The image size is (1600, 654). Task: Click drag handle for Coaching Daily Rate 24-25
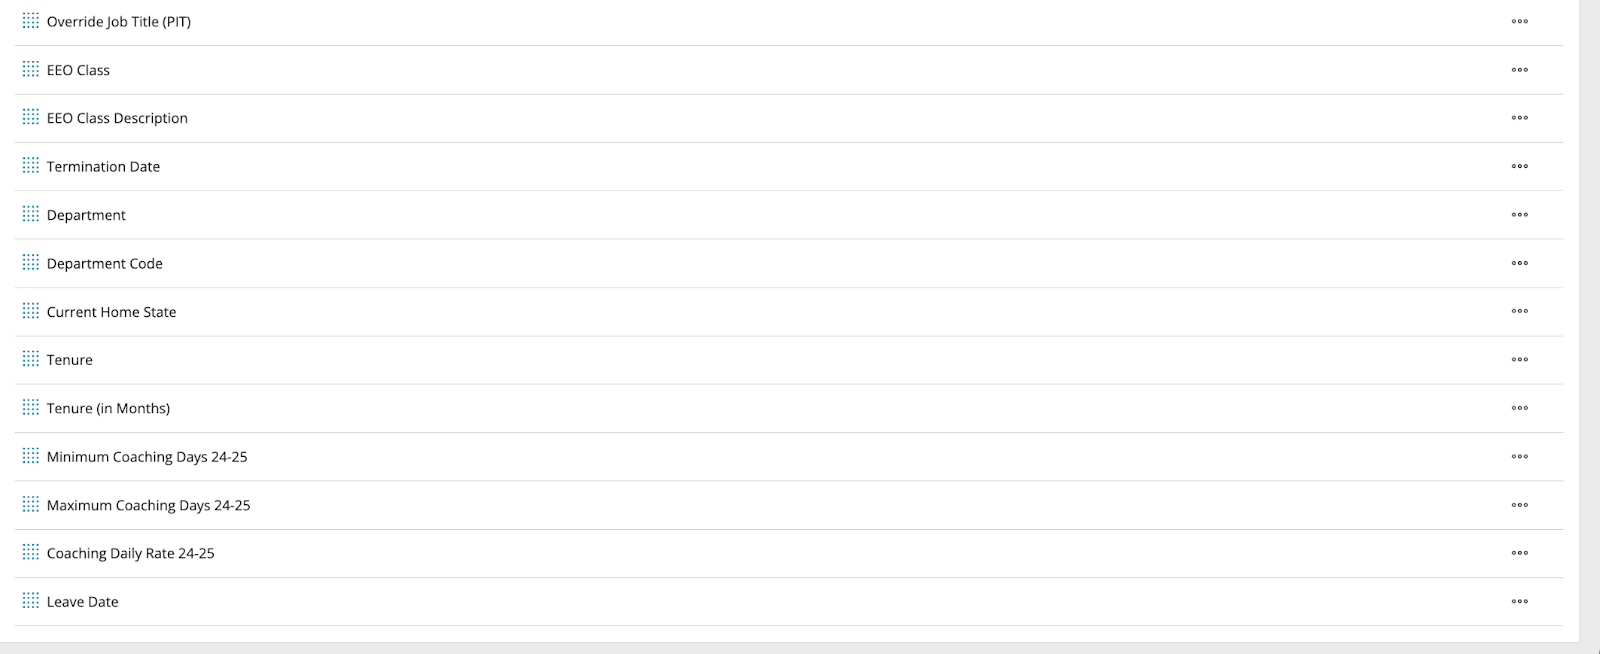point(31,552)
